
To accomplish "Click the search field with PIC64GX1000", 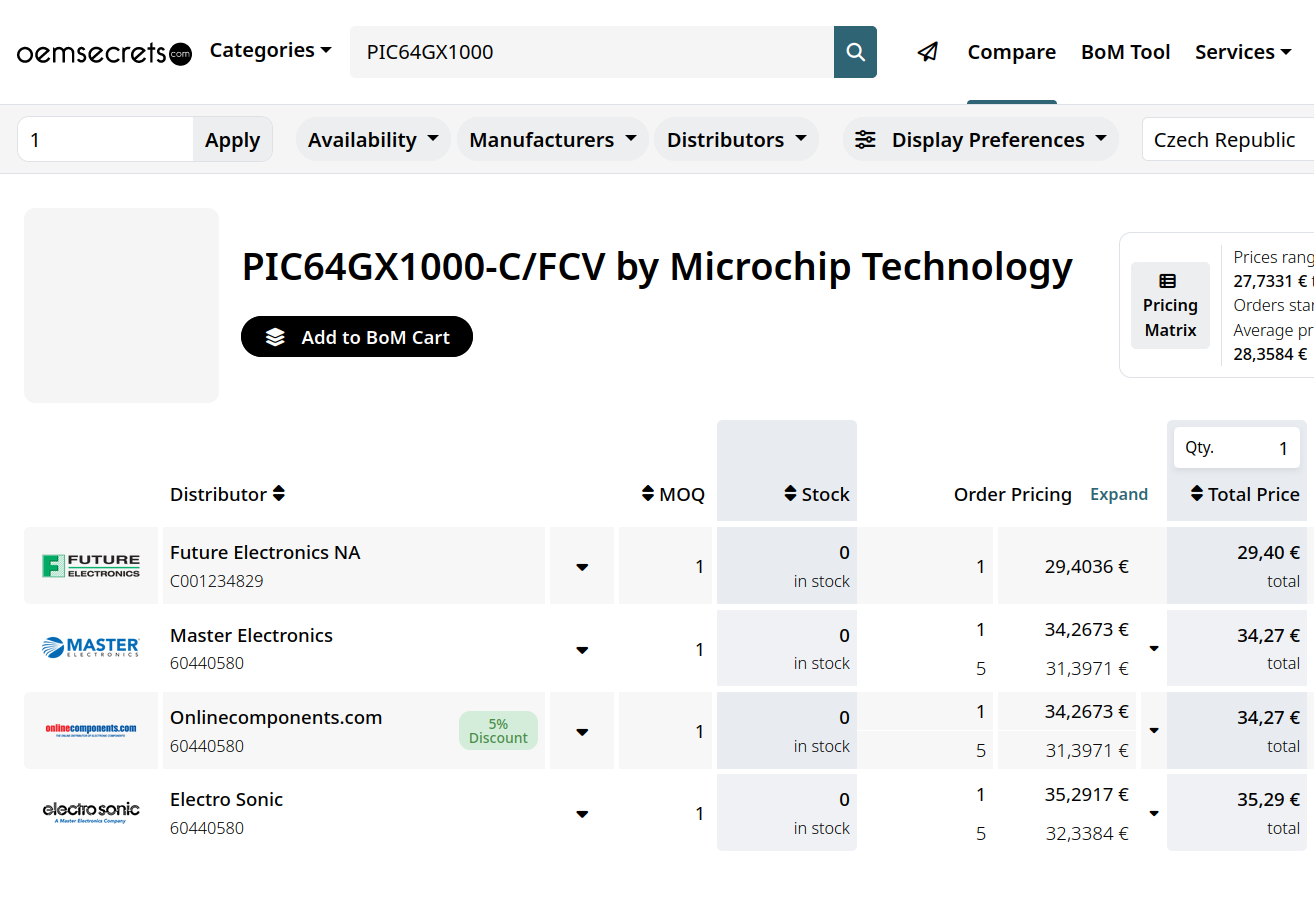I will click(592, 52).
